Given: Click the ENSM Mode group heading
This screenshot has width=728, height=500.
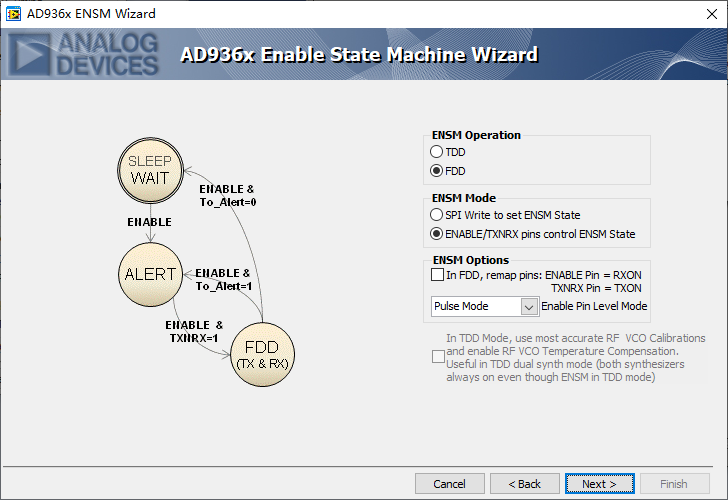Looking at the screenshot, I should click(464, 198).
